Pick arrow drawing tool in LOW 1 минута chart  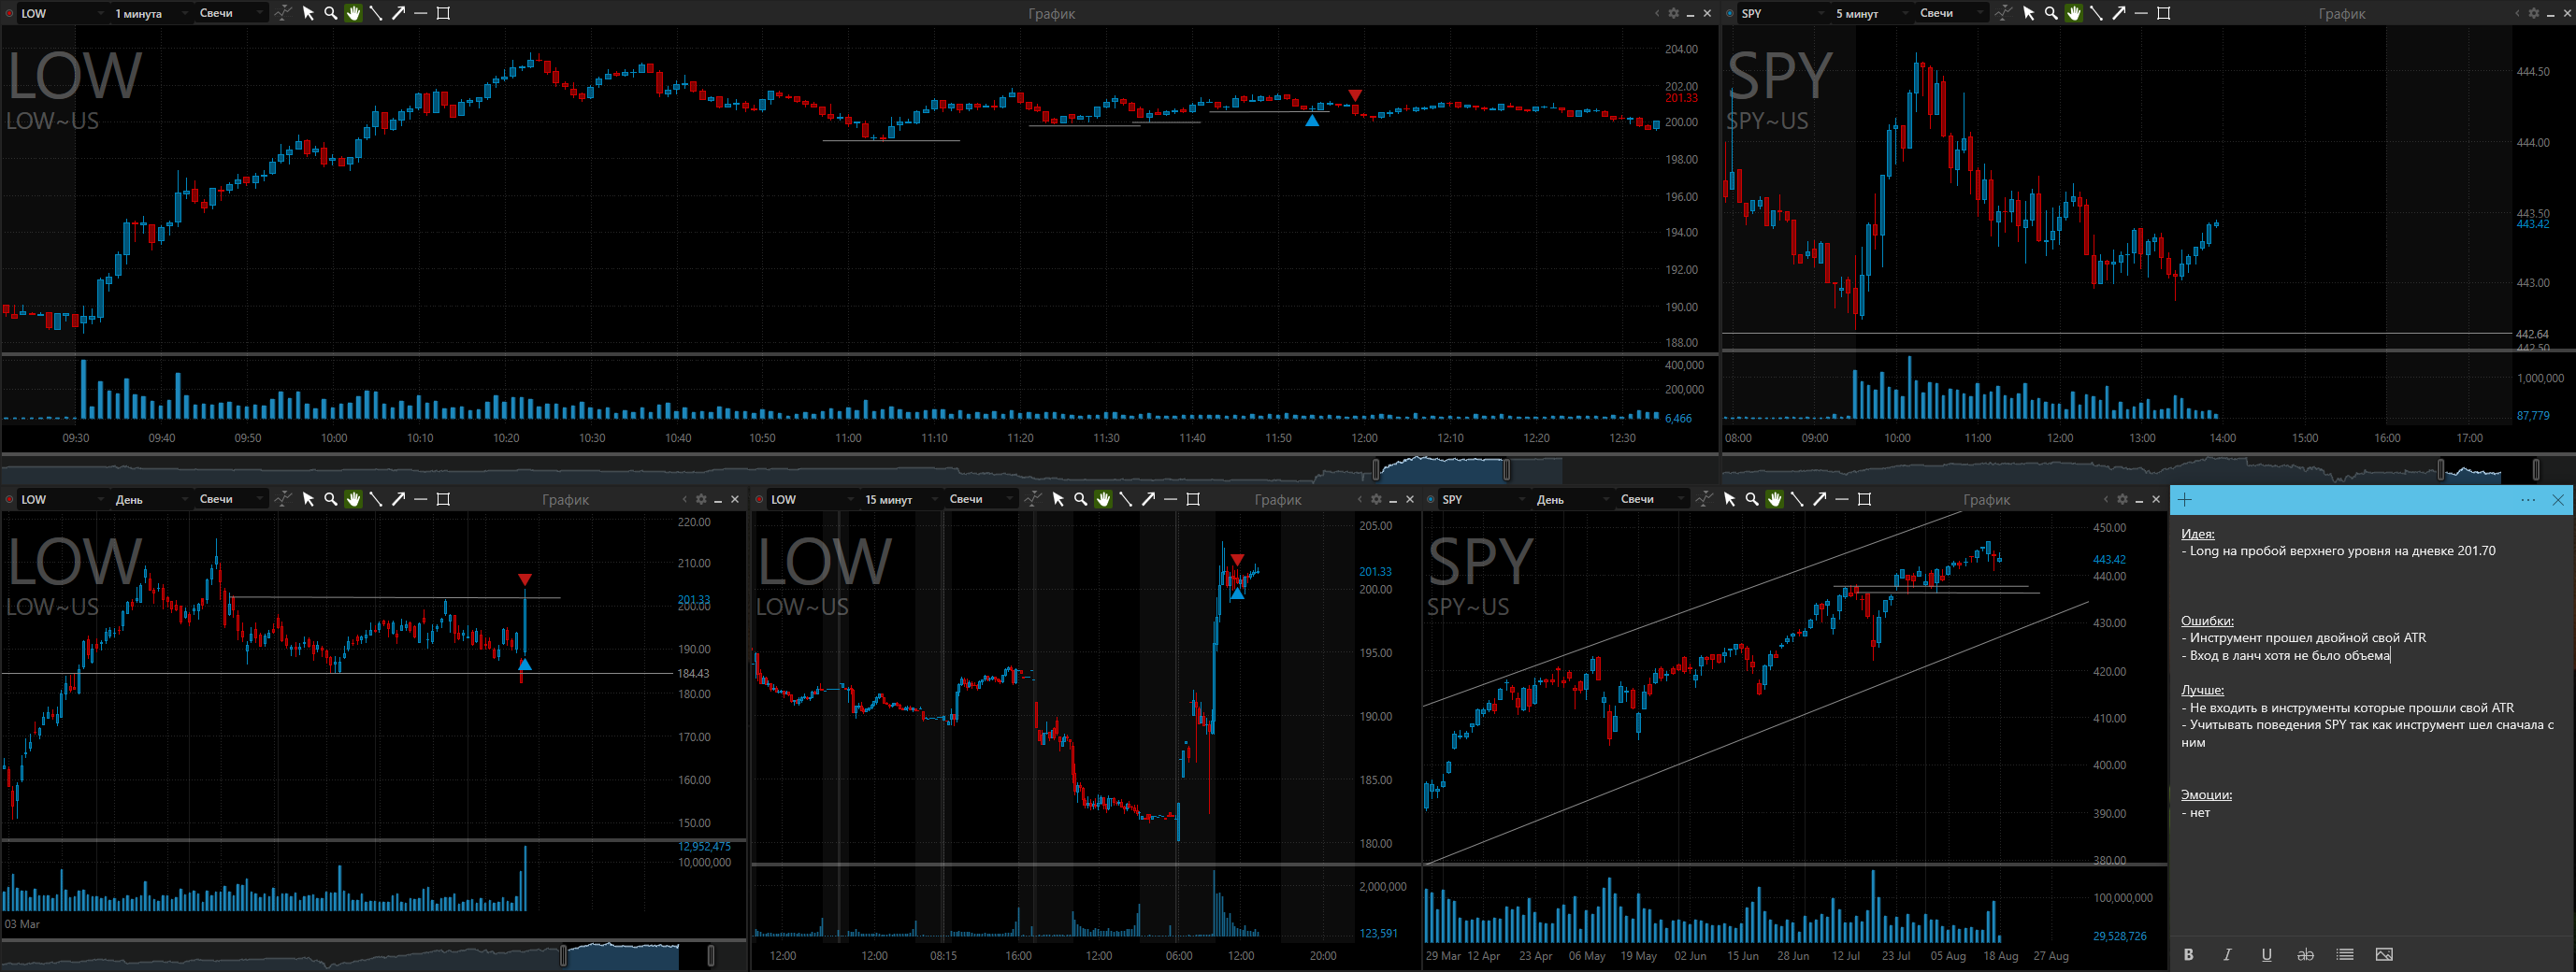pyautogui.click(x=398, y=13)
